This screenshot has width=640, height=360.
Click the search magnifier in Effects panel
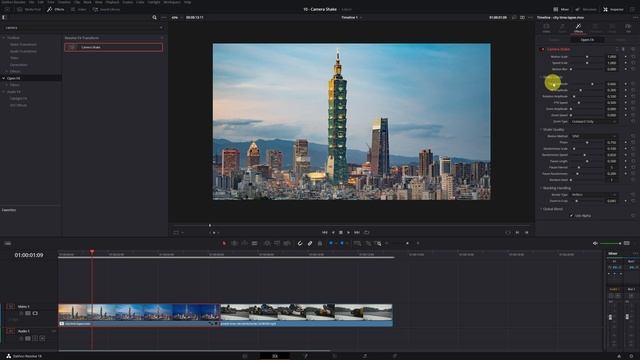(154, 18)
